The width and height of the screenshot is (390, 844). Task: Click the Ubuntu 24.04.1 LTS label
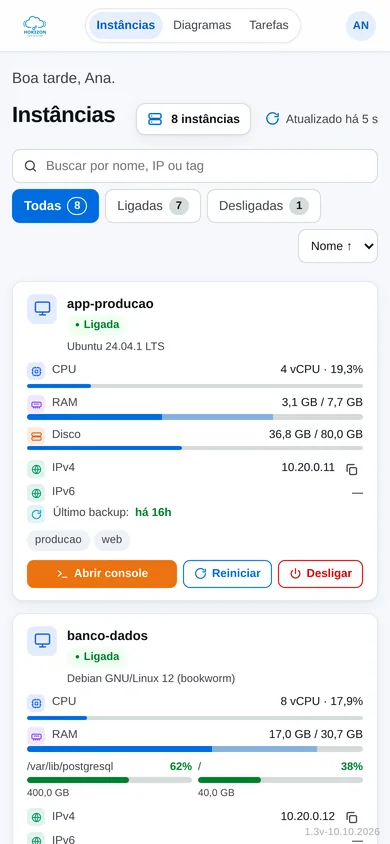pyautogui.click(x=116, y=347)
